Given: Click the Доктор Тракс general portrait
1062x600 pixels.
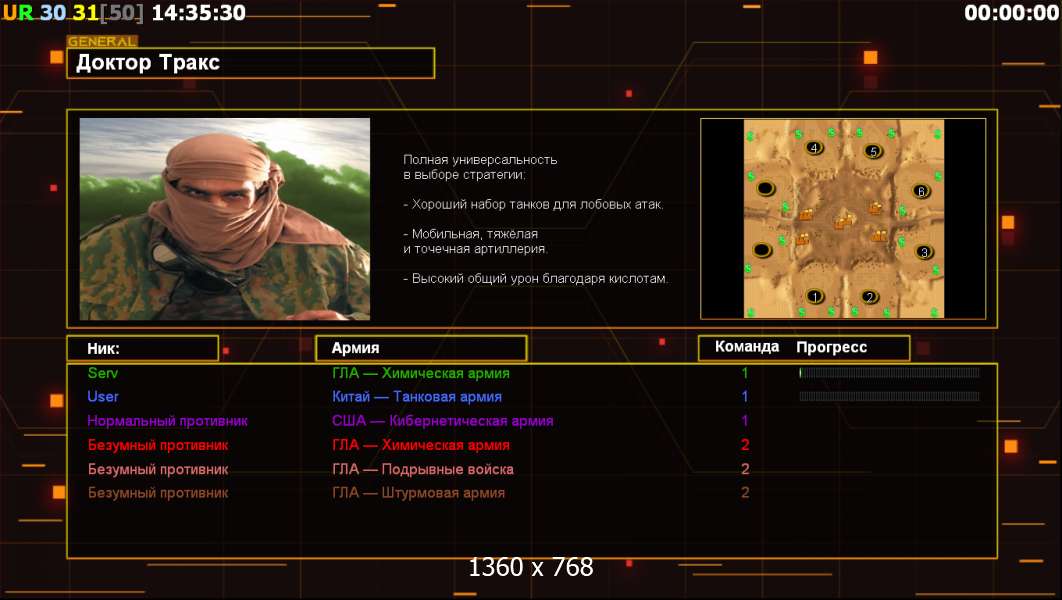Looking at the screenshot, I should click(x=225, y=219).
